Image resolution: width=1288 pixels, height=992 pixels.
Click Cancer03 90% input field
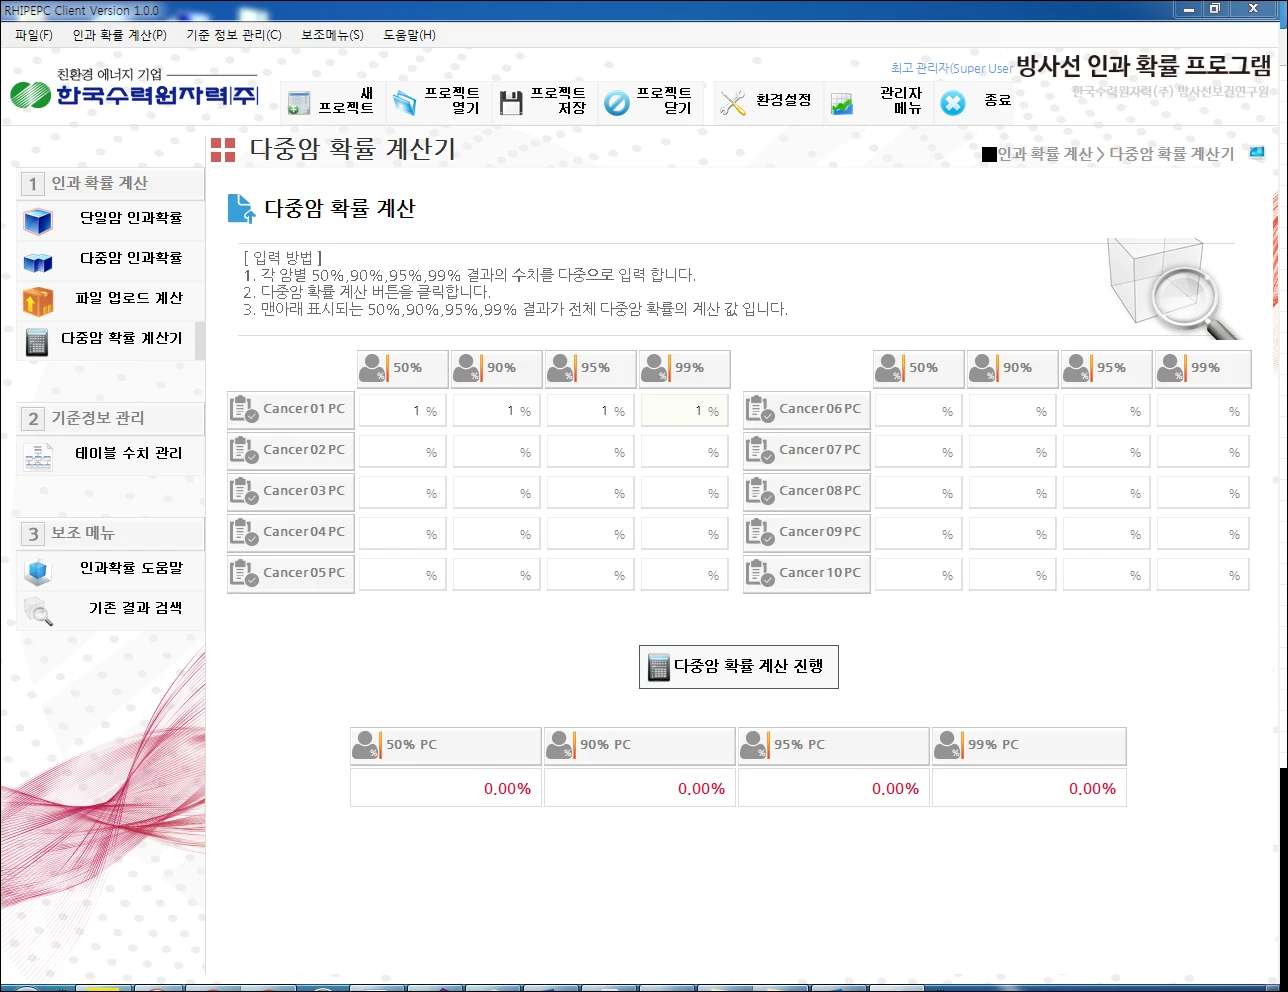coord(497,492)
